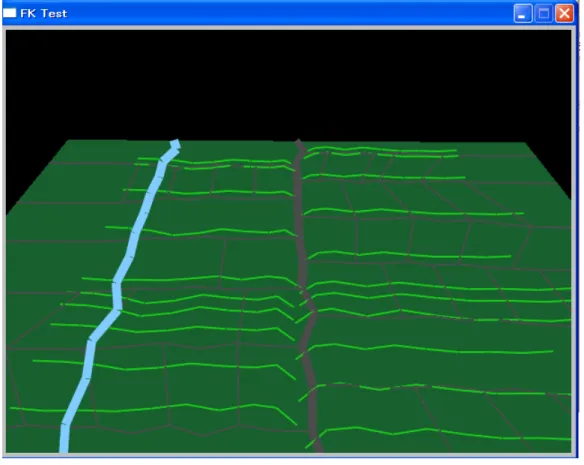Screen dimensions: 584x465
Task: Click the gray road's near end at viewport bottom
Action: click(x=318, y=446)
